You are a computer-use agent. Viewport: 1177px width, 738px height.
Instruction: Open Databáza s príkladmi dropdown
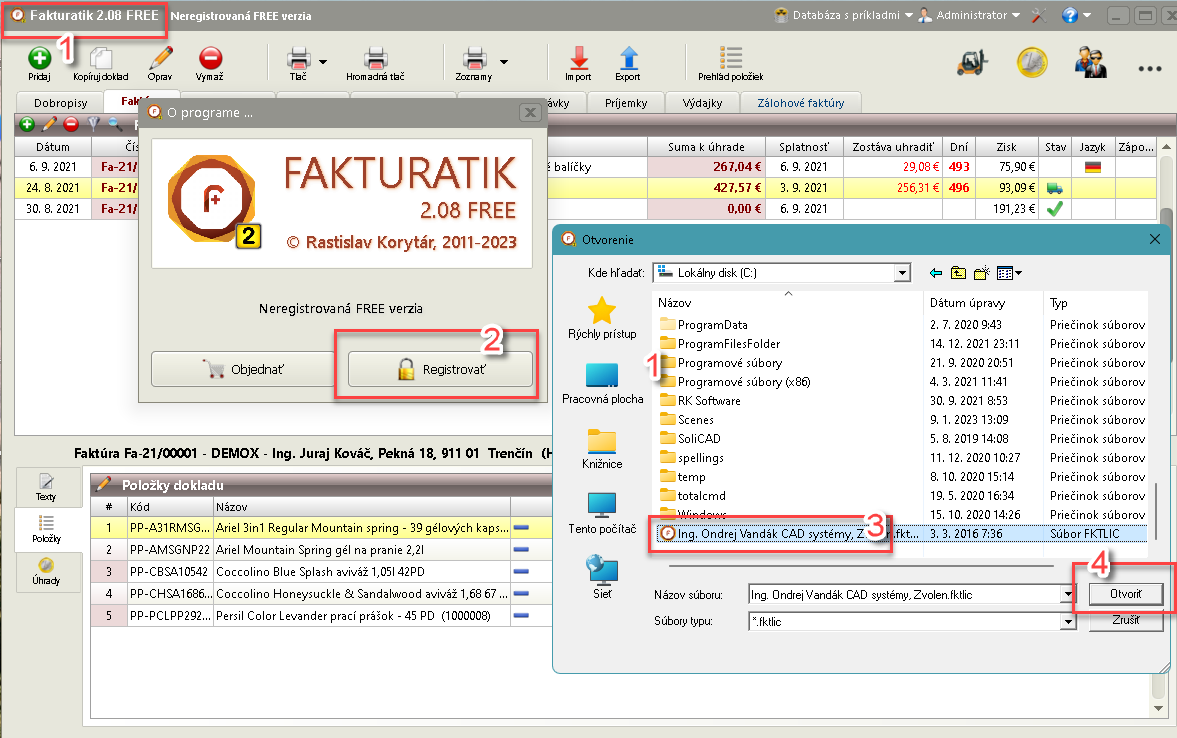(844, 15)
